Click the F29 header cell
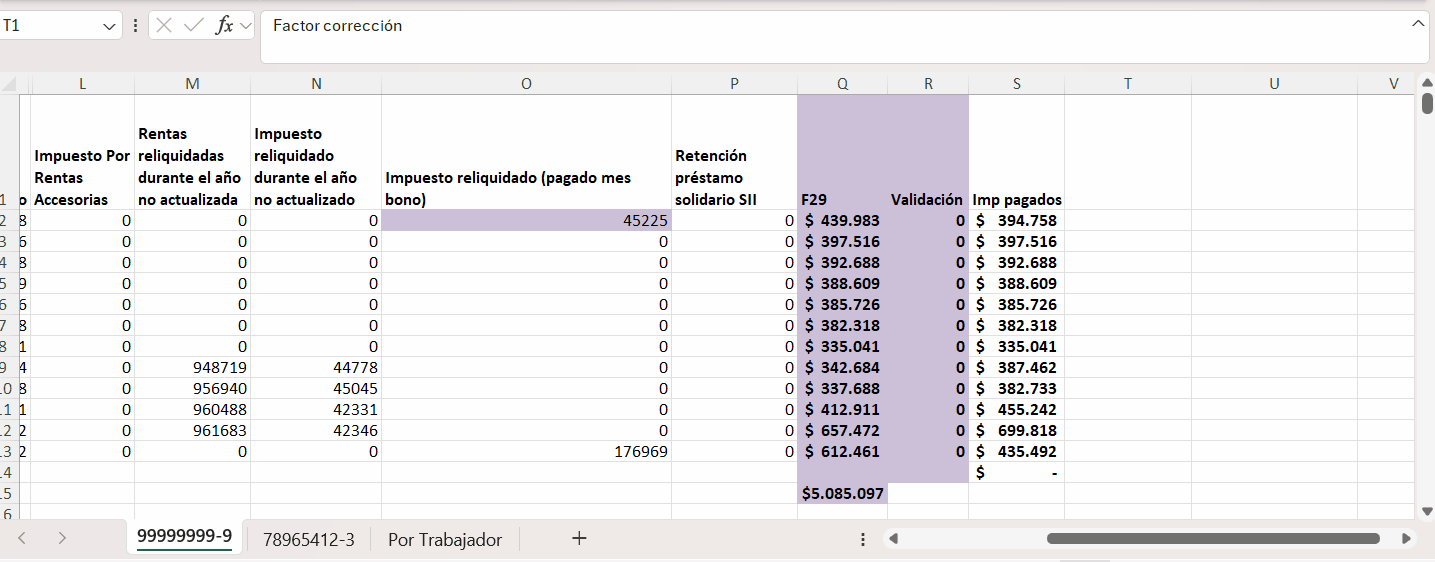Screen dimensions: 1435x562 [843, 152]
